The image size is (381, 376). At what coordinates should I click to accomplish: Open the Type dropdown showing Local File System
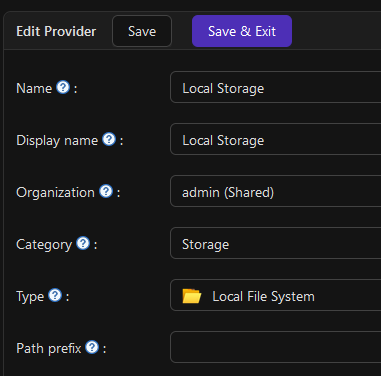[276, 295]
